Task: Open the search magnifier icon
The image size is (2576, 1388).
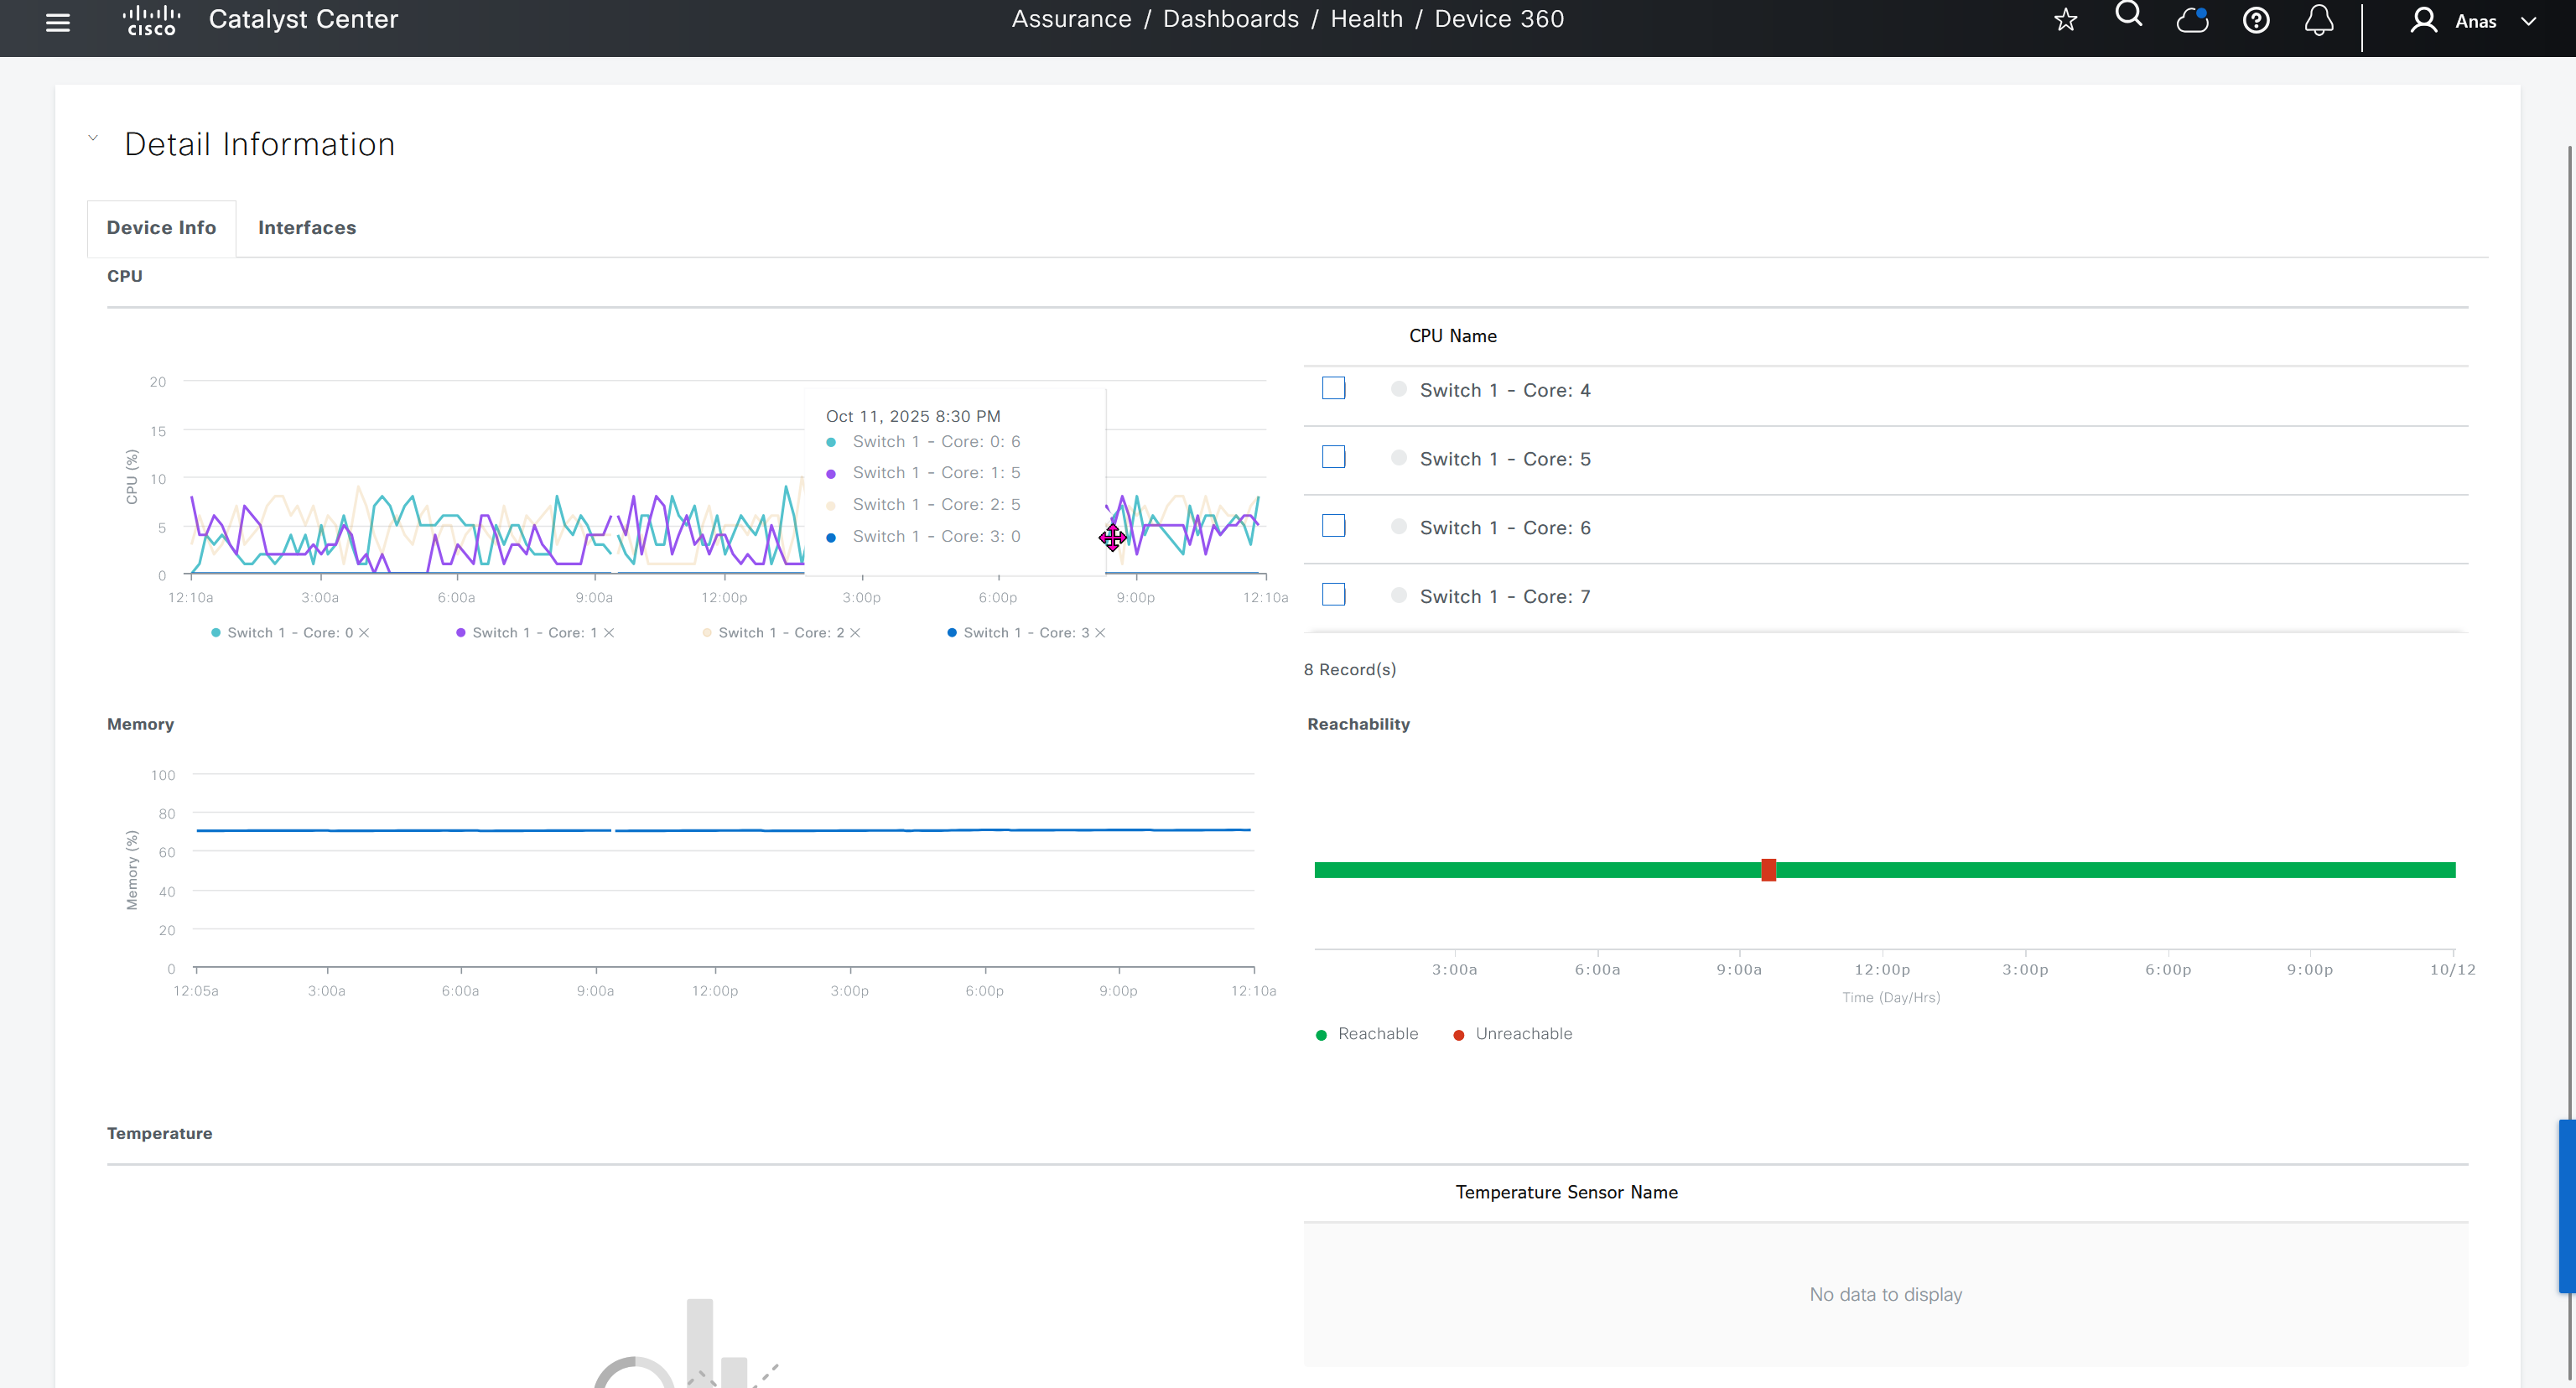Action: pos(2129,15)
